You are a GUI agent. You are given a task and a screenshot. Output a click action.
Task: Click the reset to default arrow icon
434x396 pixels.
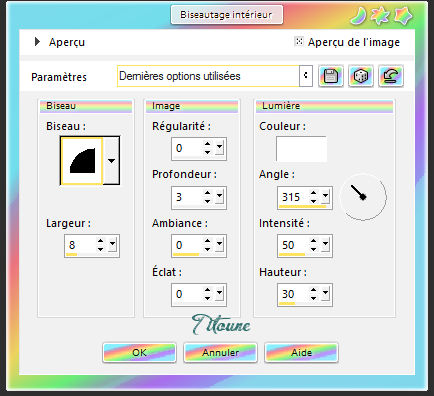click(391, 76)
